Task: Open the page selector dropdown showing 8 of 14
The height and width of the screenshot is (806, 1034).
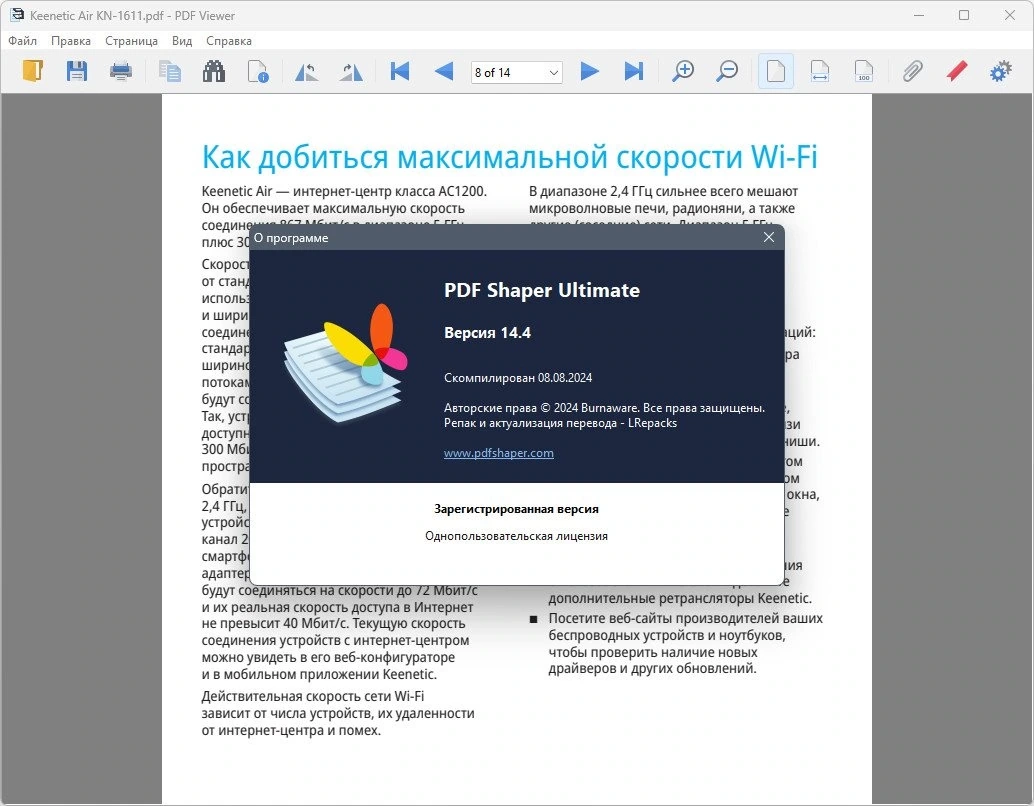Action: [554, 73]
